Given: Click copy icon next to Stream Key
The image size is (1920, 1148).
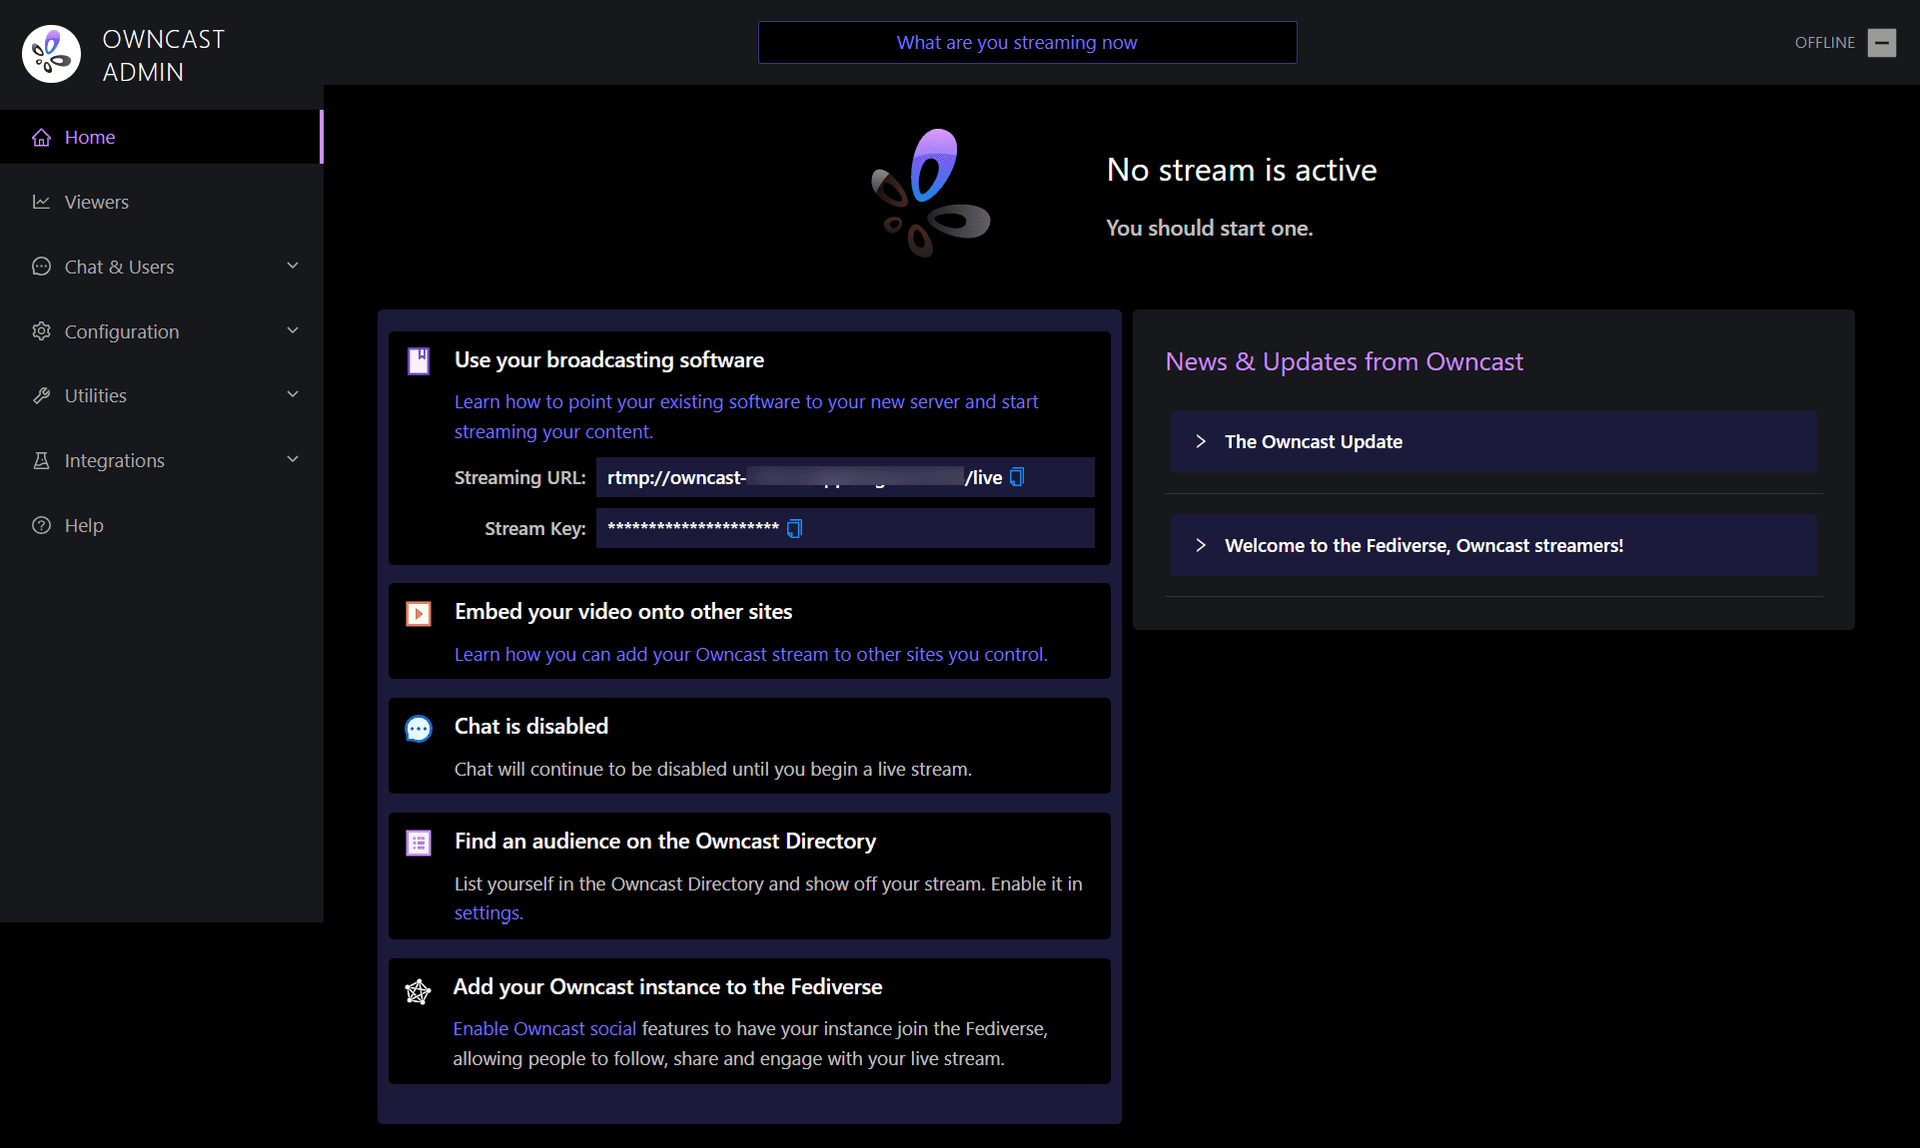Looking at the screenshot, I should tap(797, 529).
